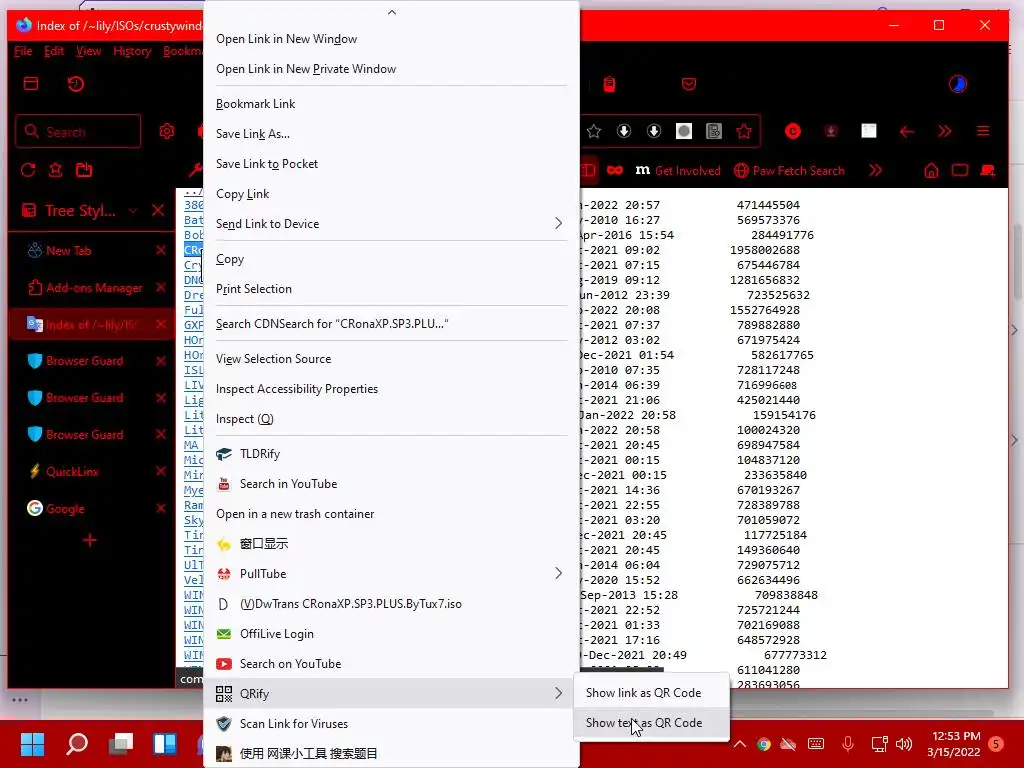Close the New Tab sidebar tab
This screenshot has height=768, width=1024.
pyautogui.click(x=161, y=250)
